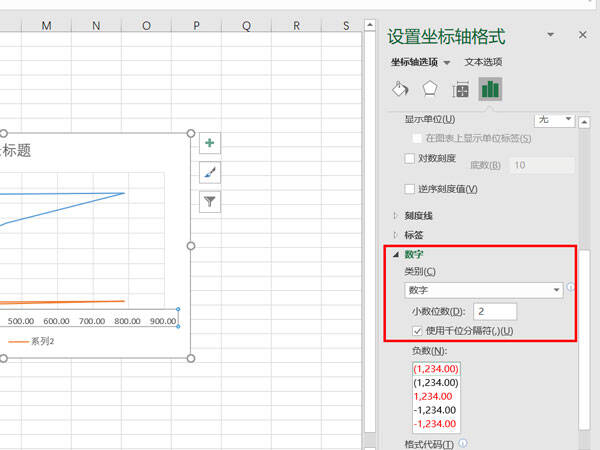Select column P header
This screenshot has width=600, height=450.
196,26
